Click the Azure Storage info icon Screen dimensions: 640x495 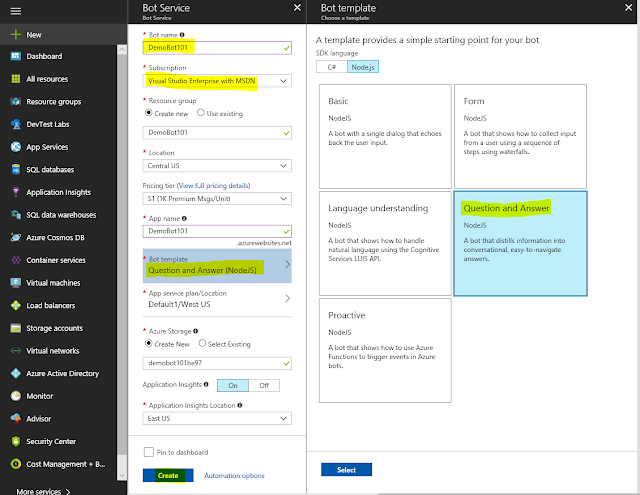[196, 331]
